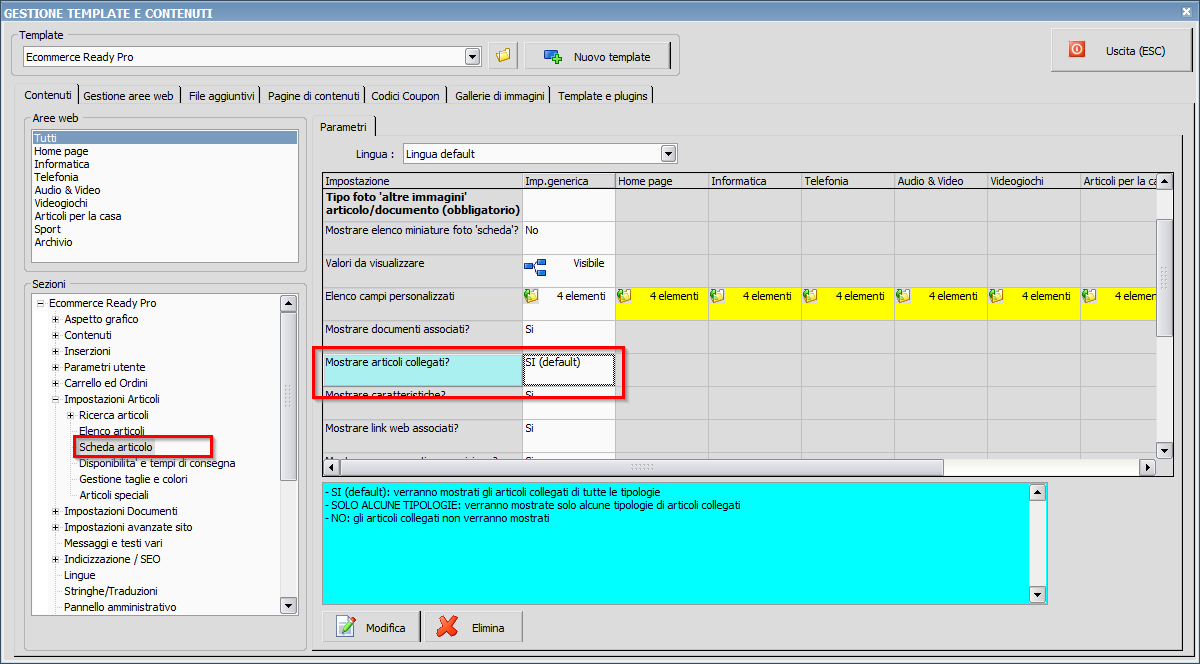Select Tutti in Aree web list

(x=165, y=138)
